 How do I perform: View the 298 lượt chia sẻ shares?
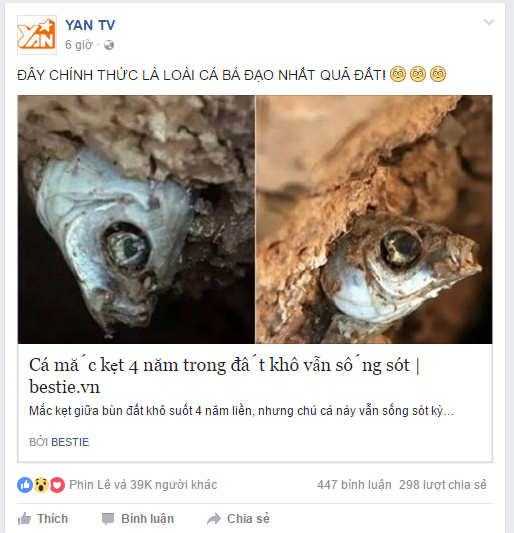click(443, 485)
